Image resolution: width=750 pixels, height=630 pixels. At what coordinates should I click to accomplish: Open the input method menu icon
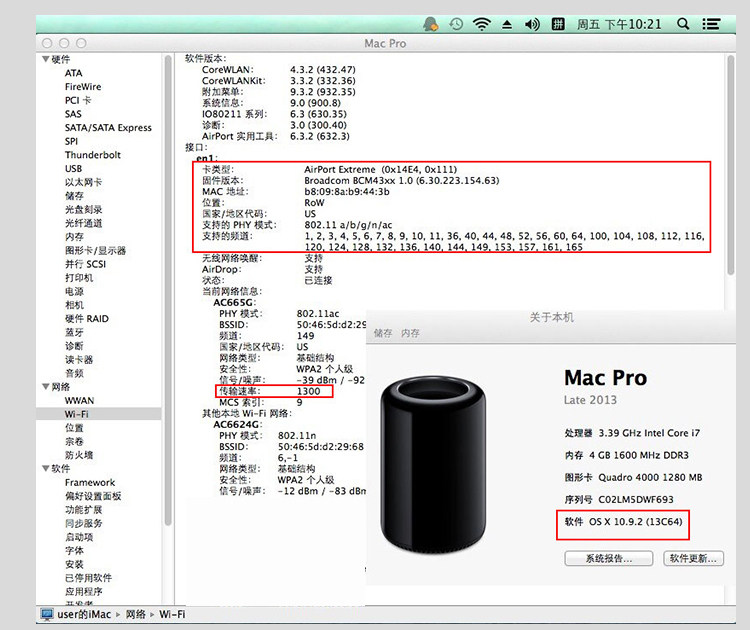(558, 24)
